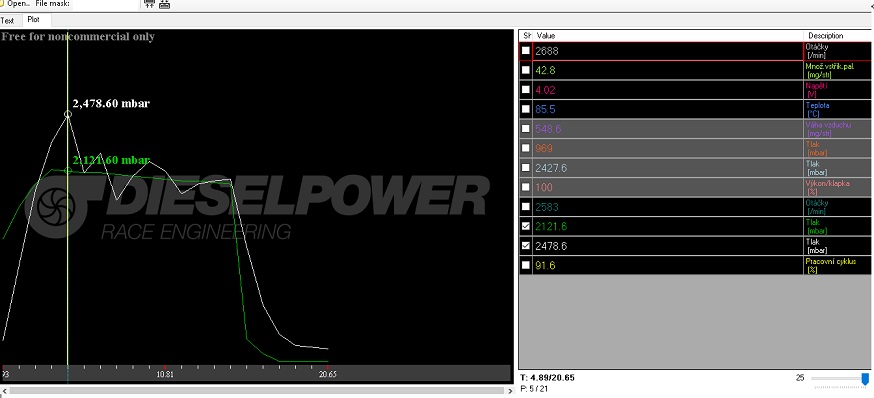Uncheck the green Tlak 2121.6 checkbox

526,226
